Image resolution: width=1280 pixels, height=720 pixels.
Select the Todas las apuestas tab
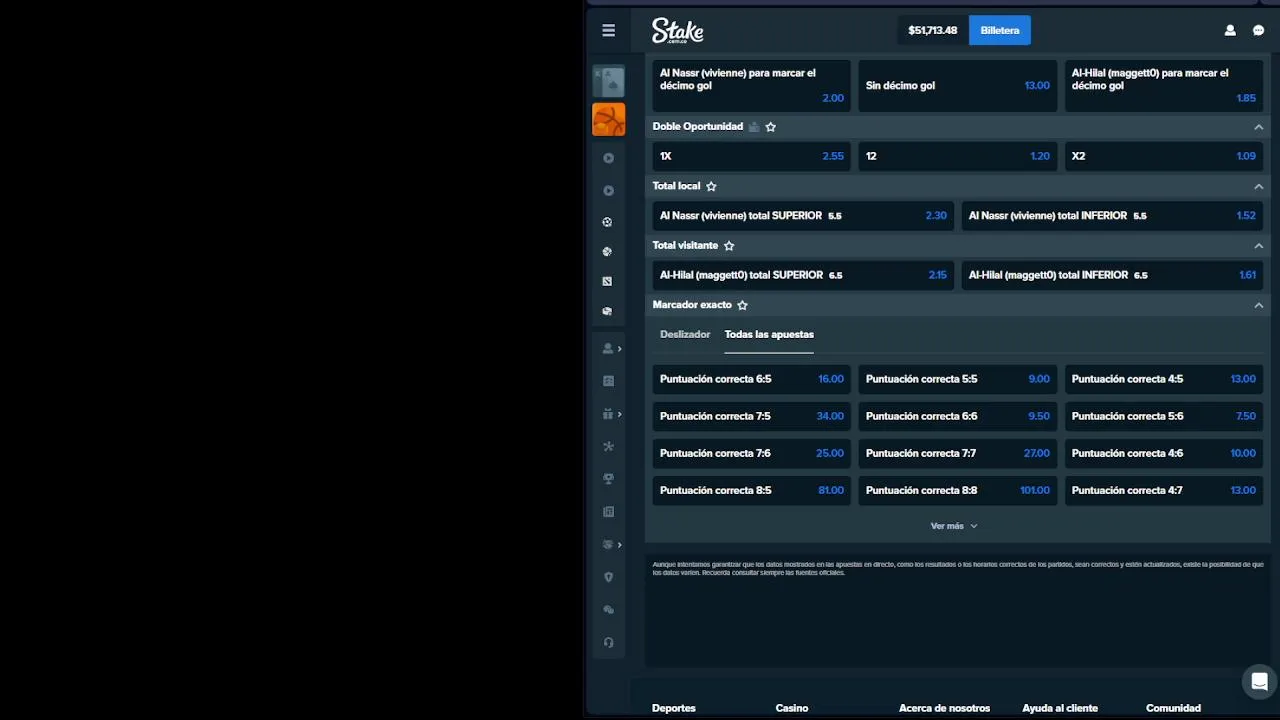(x=769, y=334)
